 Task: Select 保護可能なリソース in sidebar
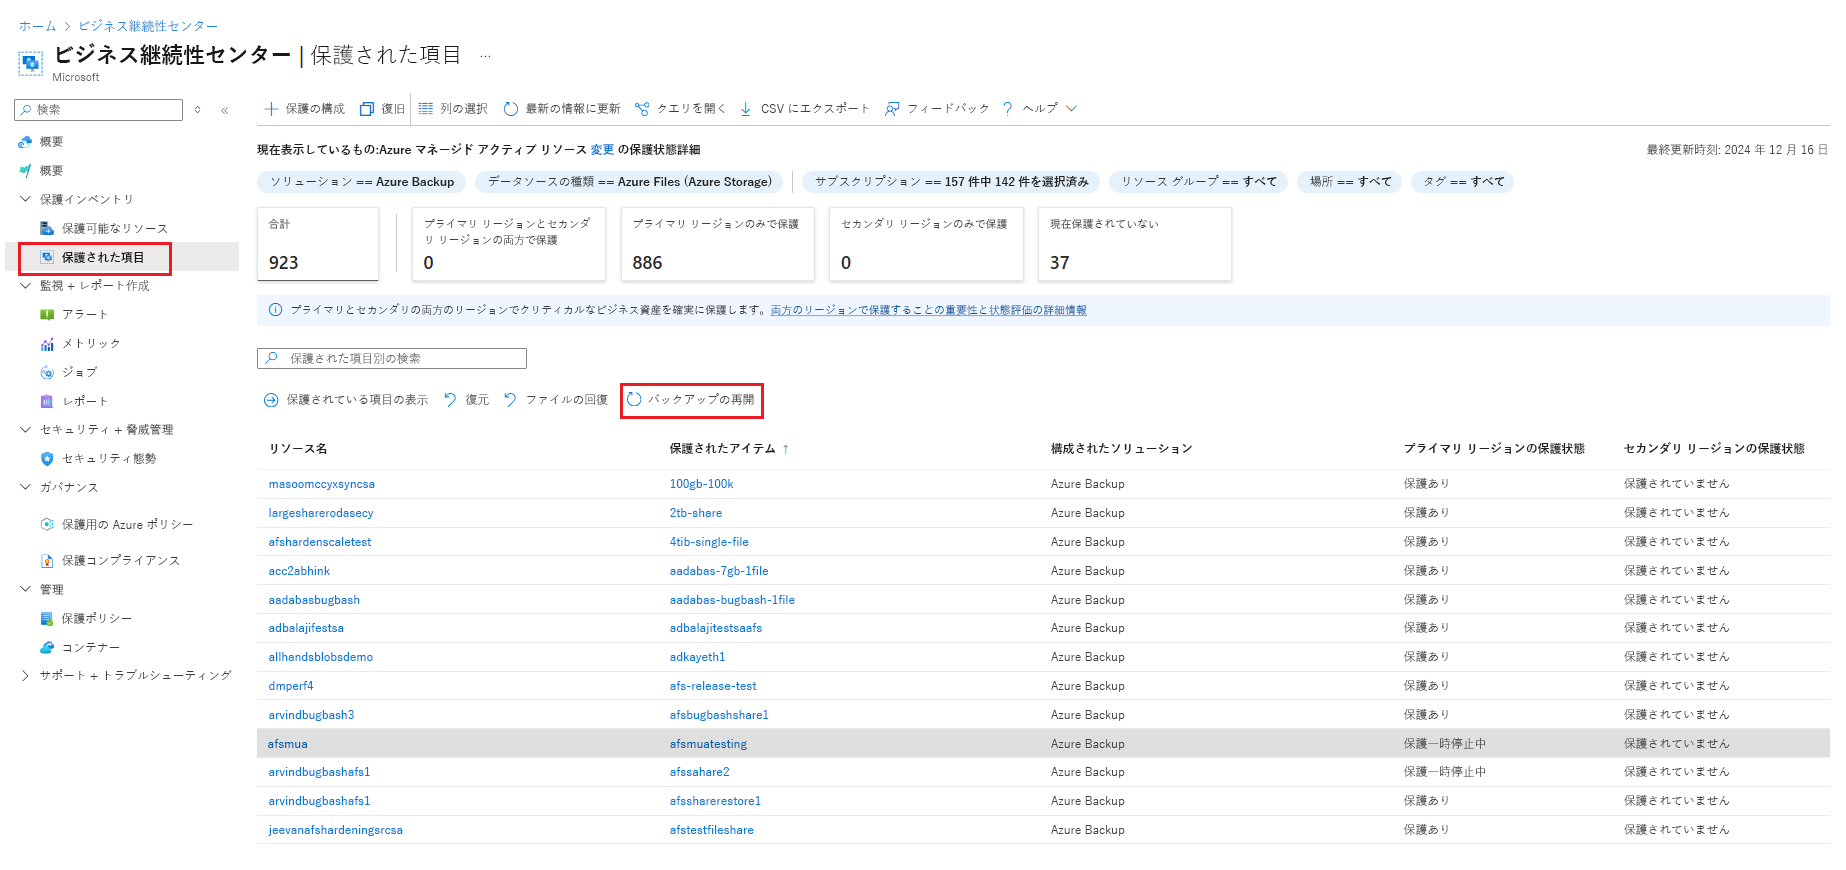coord(115,229)
